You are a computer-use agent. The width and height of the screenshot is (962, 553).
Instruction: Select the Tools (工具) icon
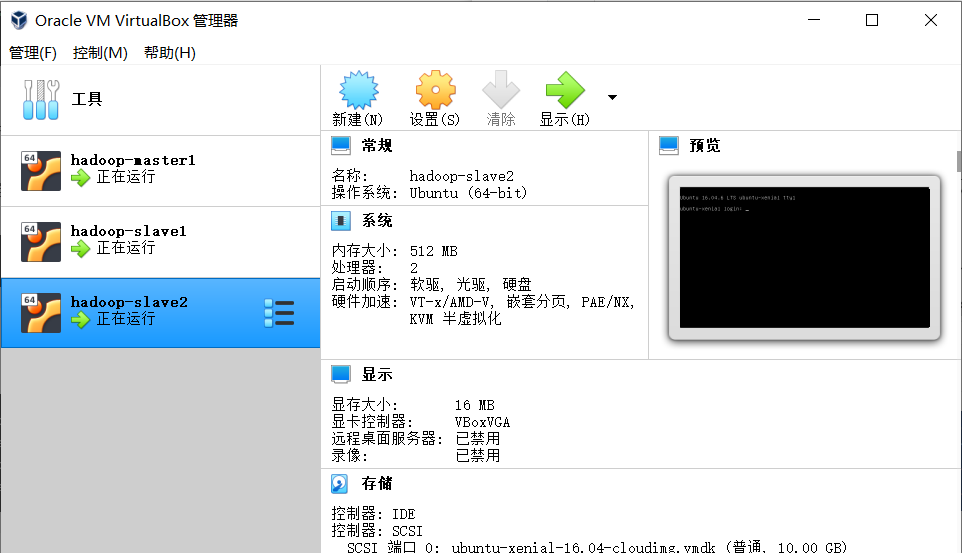pos(40,99)
